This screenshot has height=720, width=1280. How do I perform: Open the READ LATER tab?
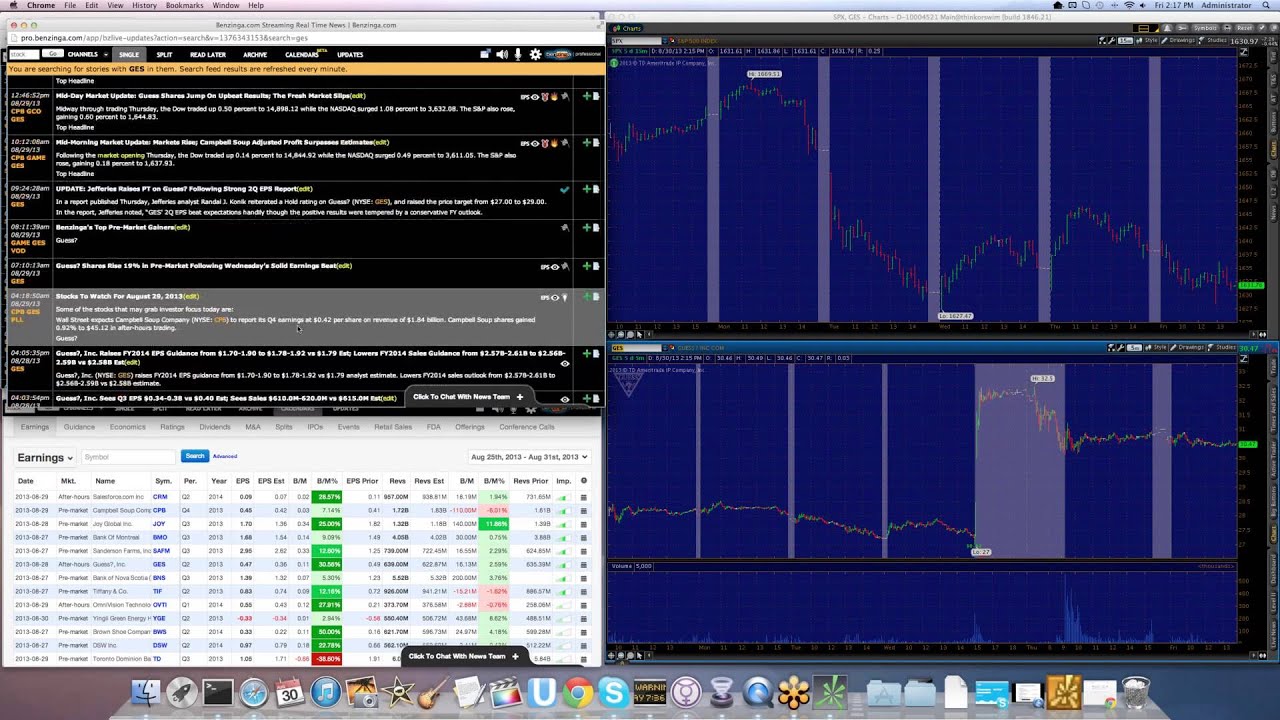[208, 54]
